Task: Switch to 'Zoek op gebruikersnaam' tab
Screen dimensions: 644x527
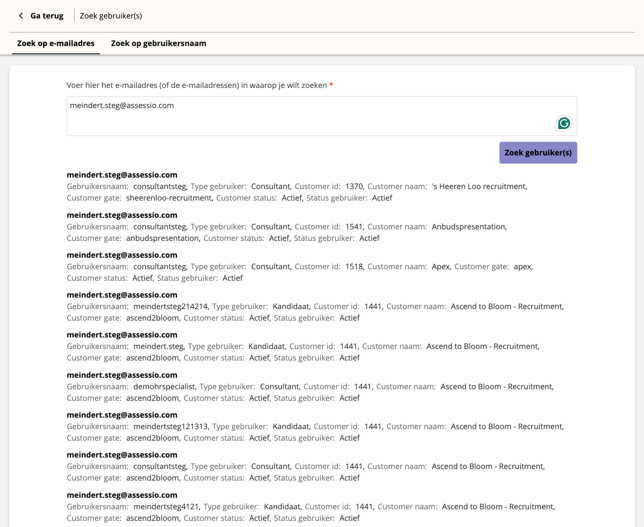Action: tap(158, 44)
